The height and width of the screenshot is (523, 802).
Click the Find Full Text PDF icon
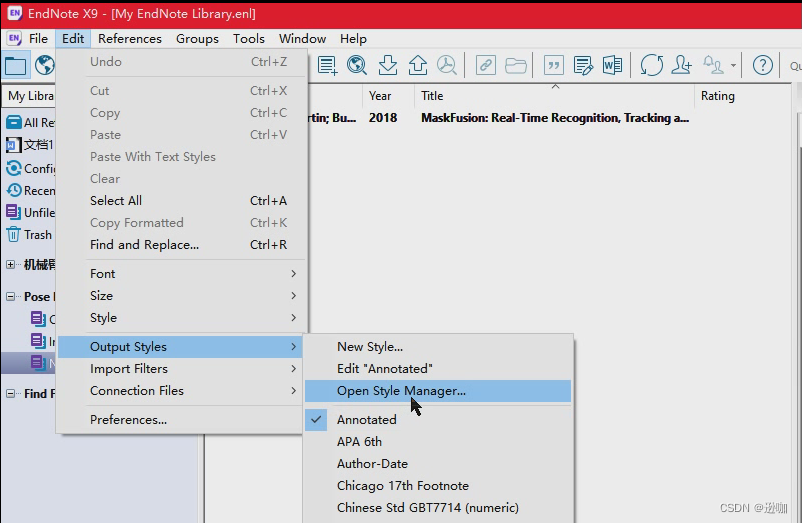447,65
